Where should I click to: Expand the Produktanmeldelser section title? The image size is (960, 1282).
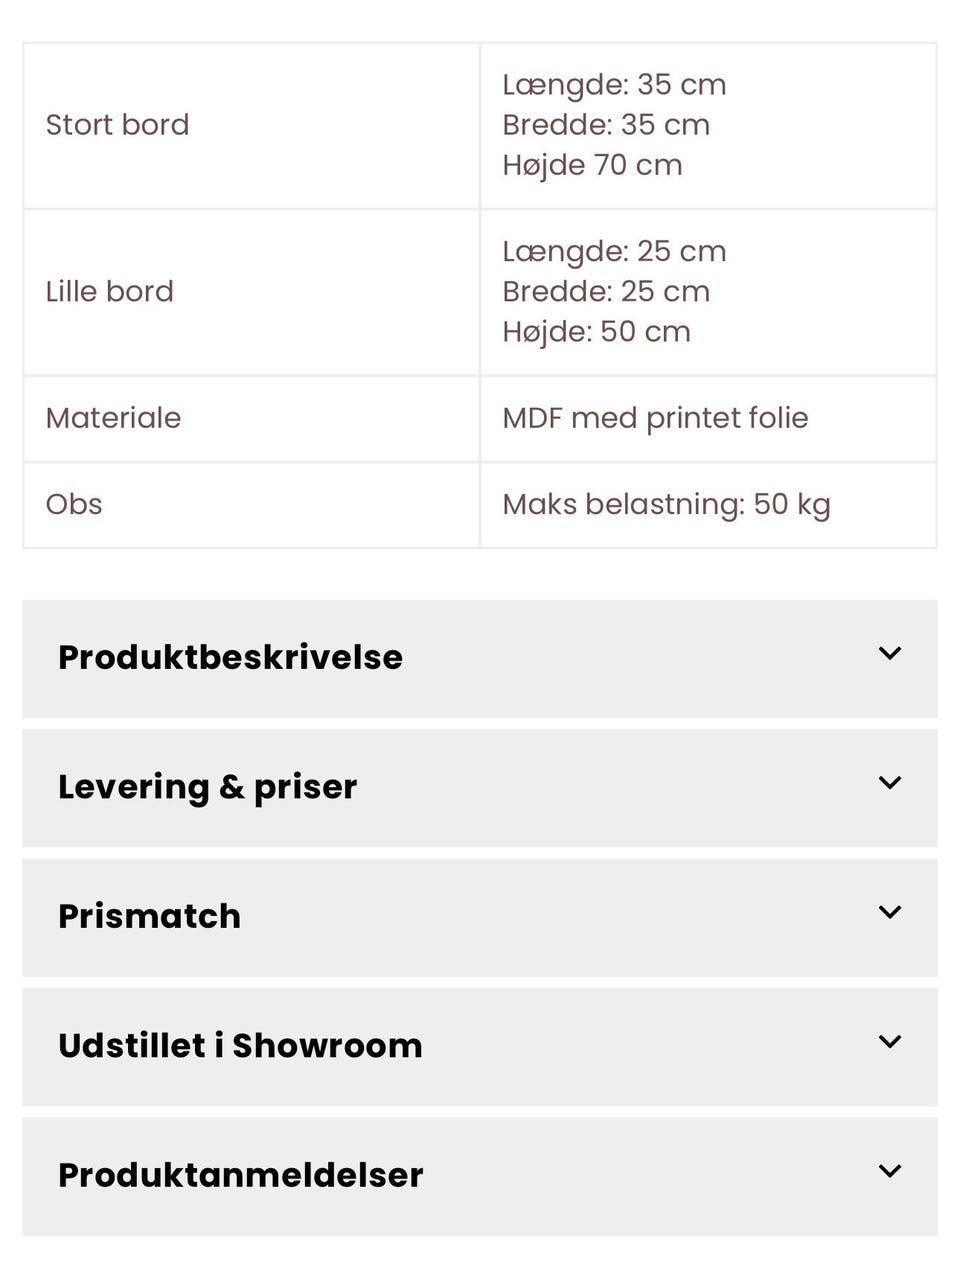[x=240, y=1175]
